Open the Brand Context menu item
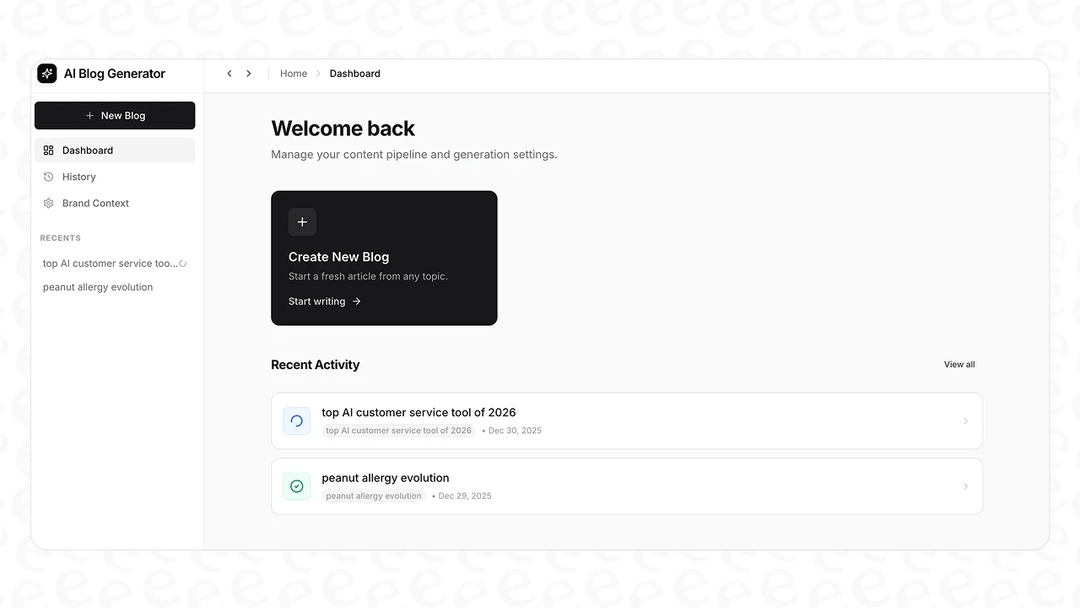Screen dimensions: 1080x608 95,203
